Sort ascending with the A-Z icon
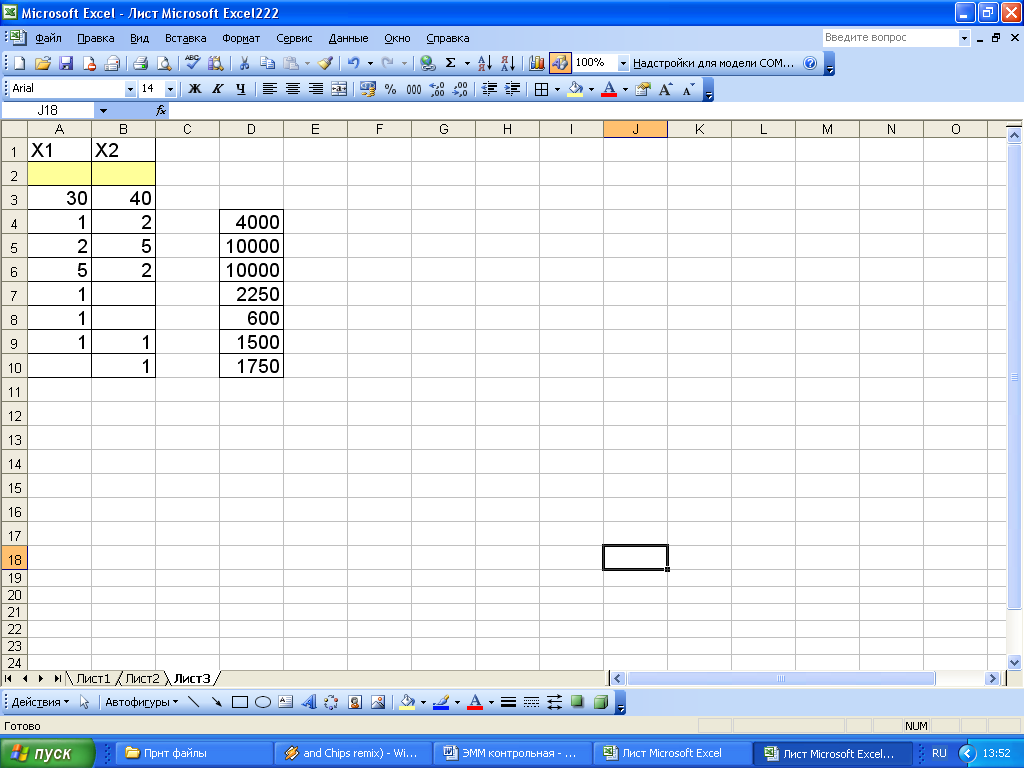 [485, 63]
